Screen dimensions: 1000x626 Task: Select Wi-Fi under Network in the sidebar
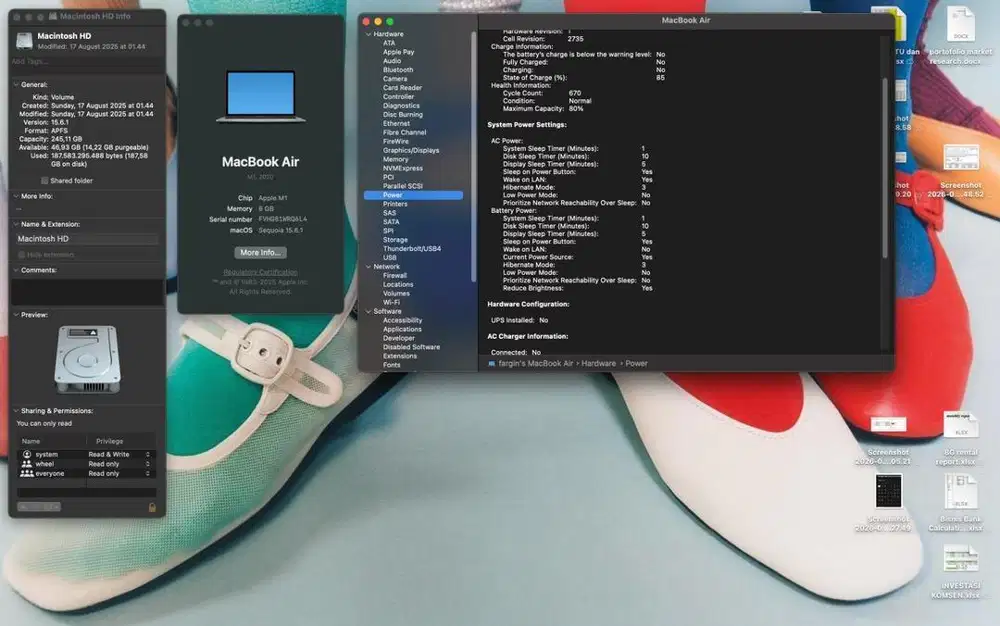coord(391,302)
